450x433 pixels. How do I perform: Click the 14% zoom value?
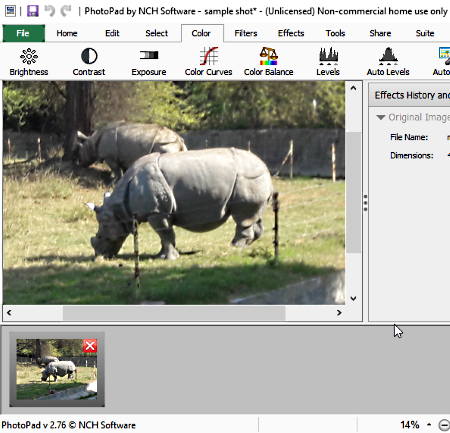(410, 425)
